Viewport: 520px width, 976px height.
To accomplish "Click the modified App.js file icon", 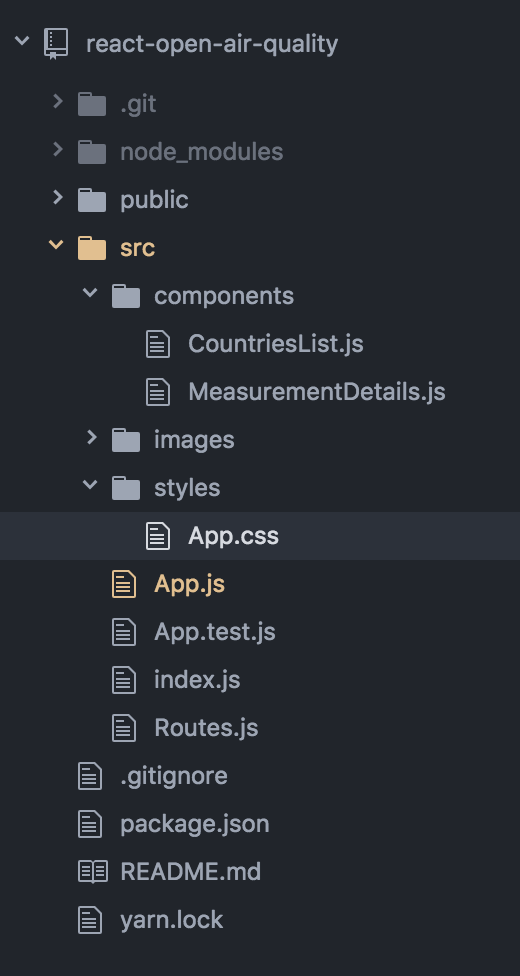I will 124,584.
